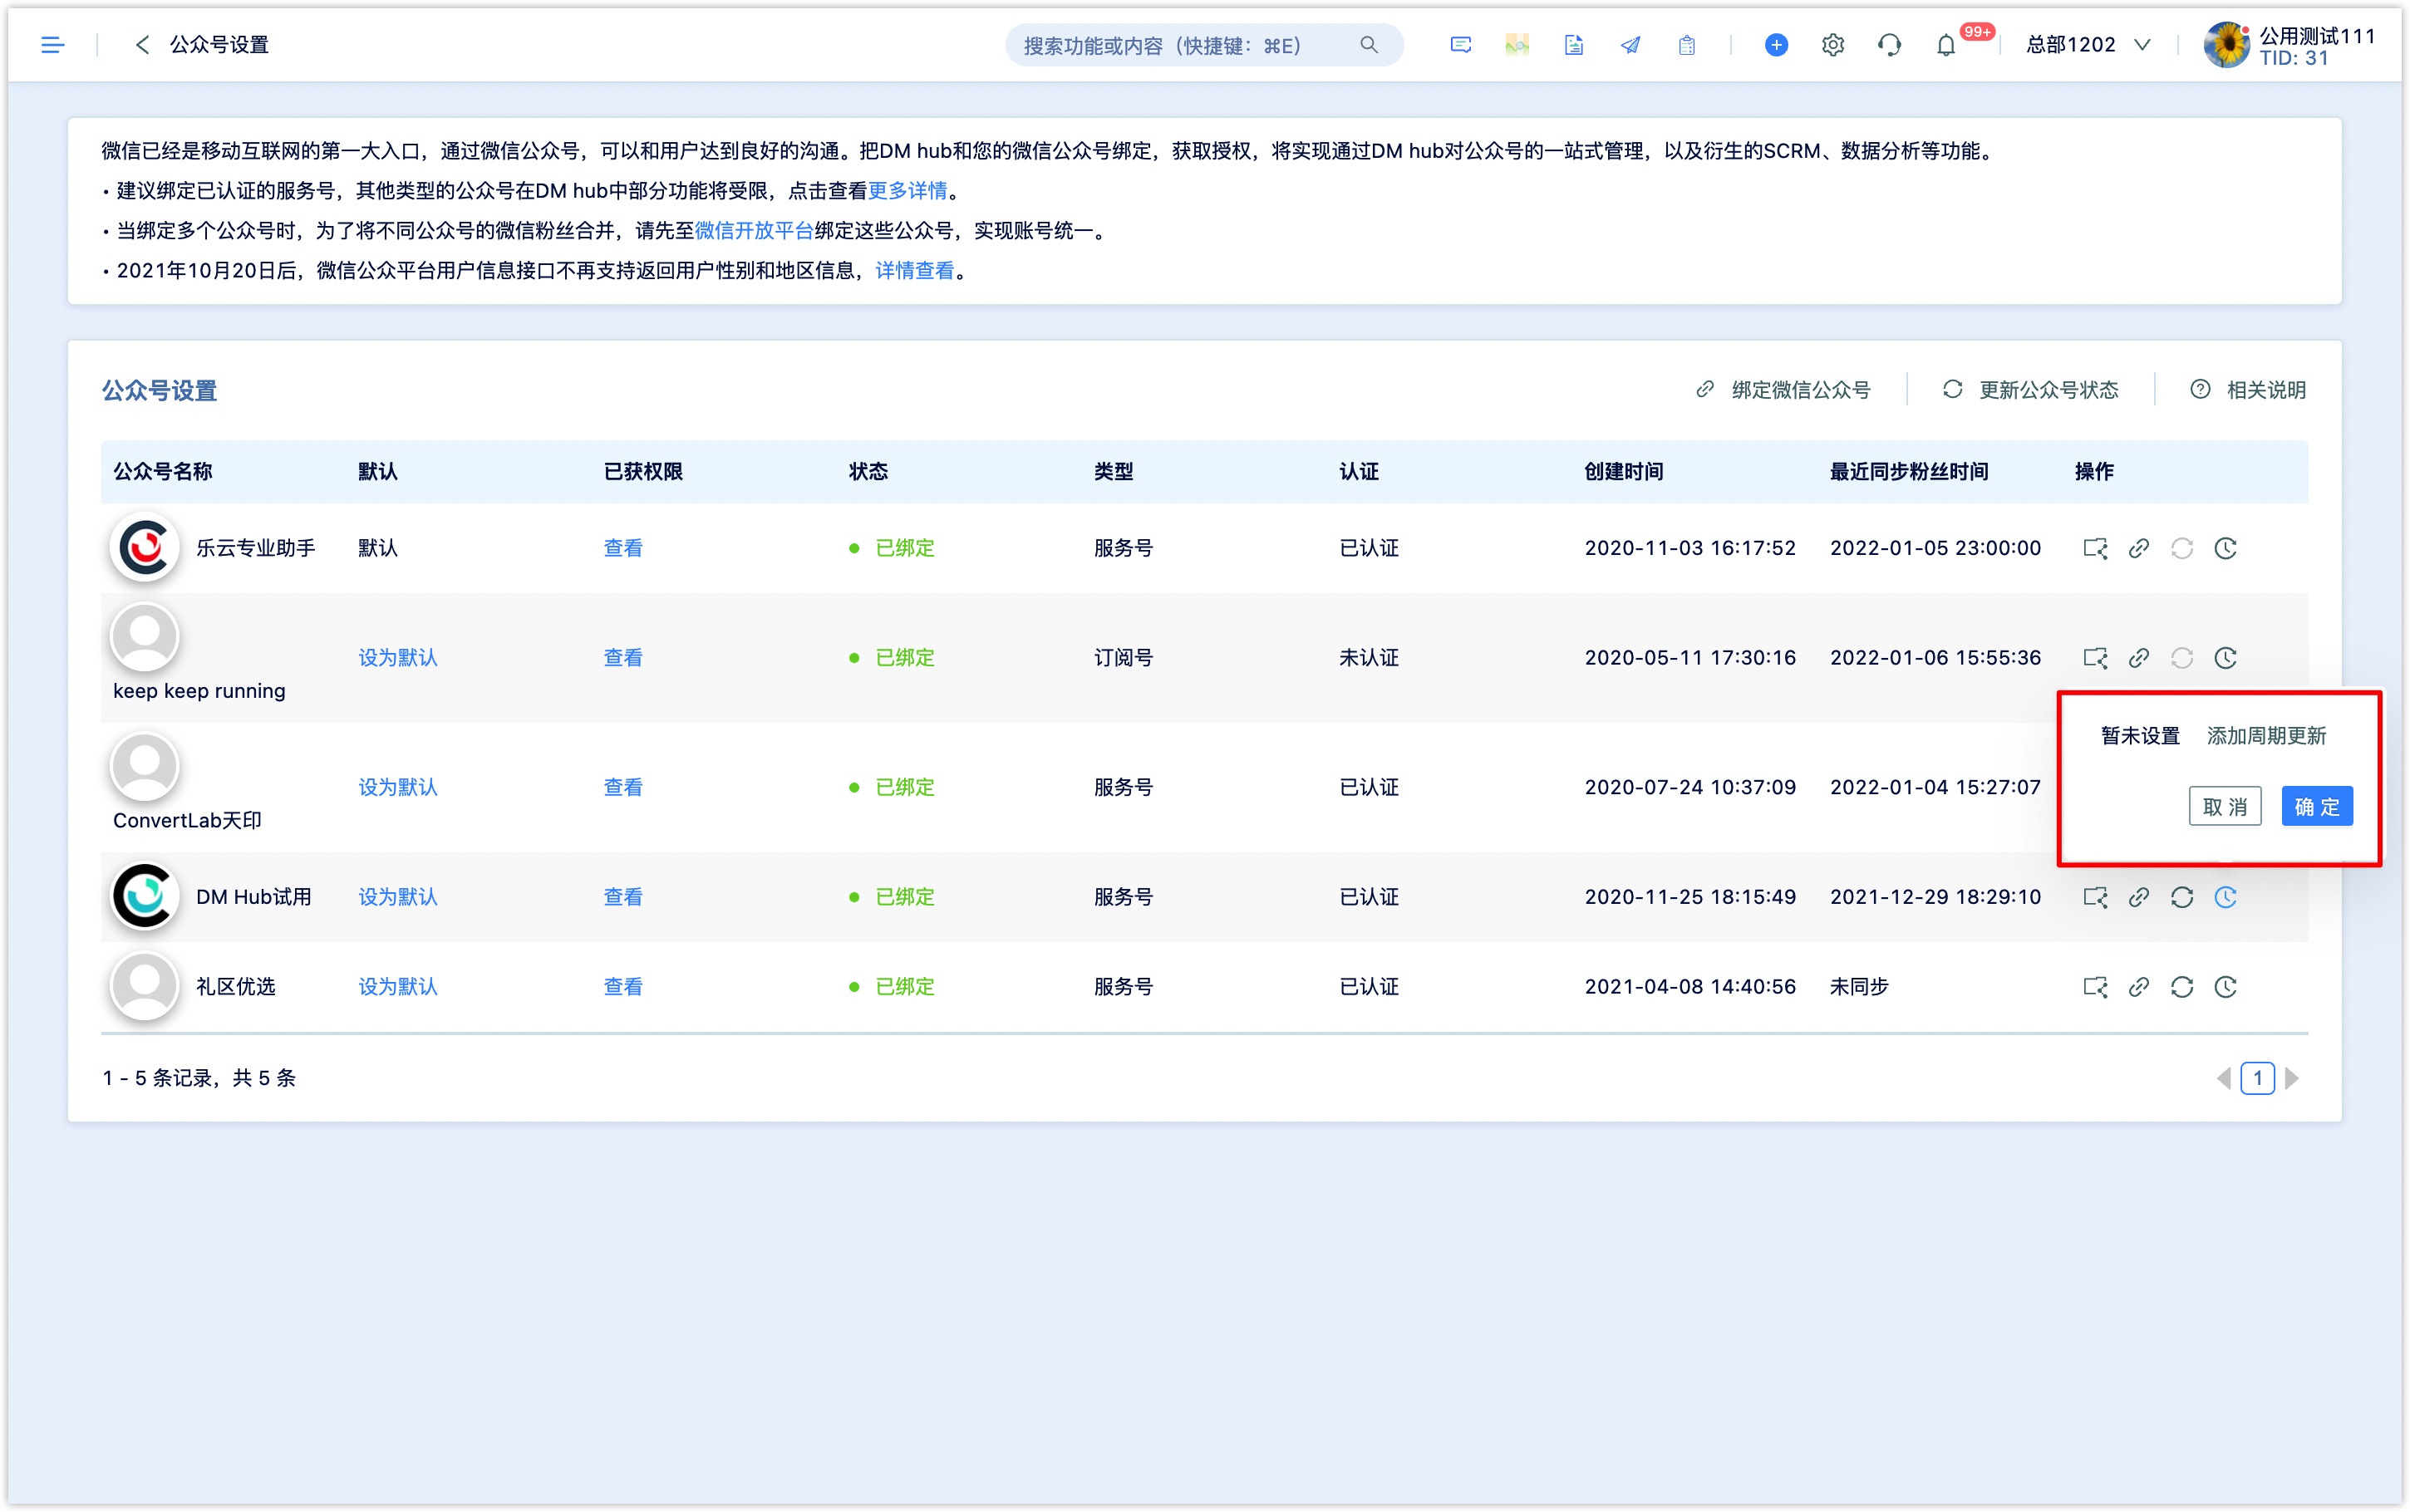Image resolution: width=2410 pixels, height=1512 pixels.
Task: Click blue clock schedule icon for DM Hub试用 row
Action: point(2225,897)
